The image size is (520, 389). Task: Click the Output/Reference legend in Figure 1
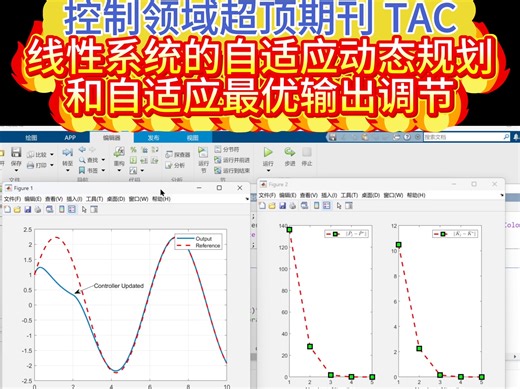[199, 242]
